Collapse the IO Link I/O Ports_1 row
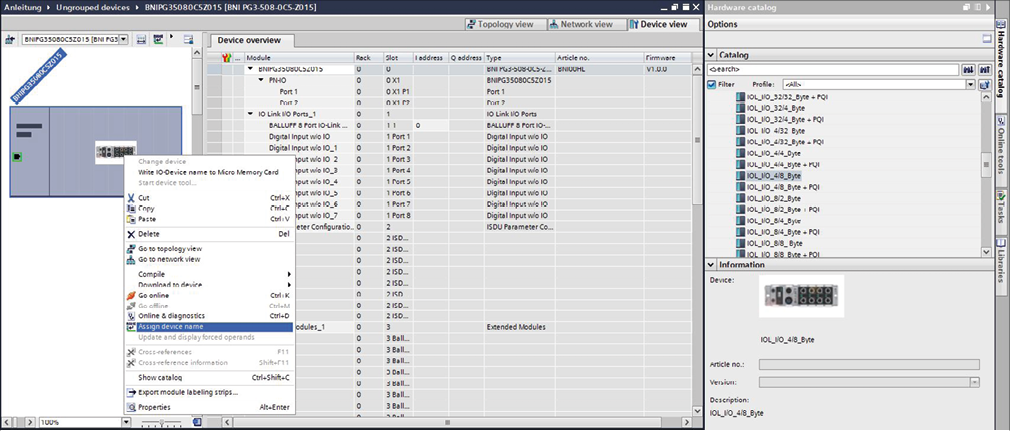The height and width of the screenshot is (431, 1010). pos(249,114)
